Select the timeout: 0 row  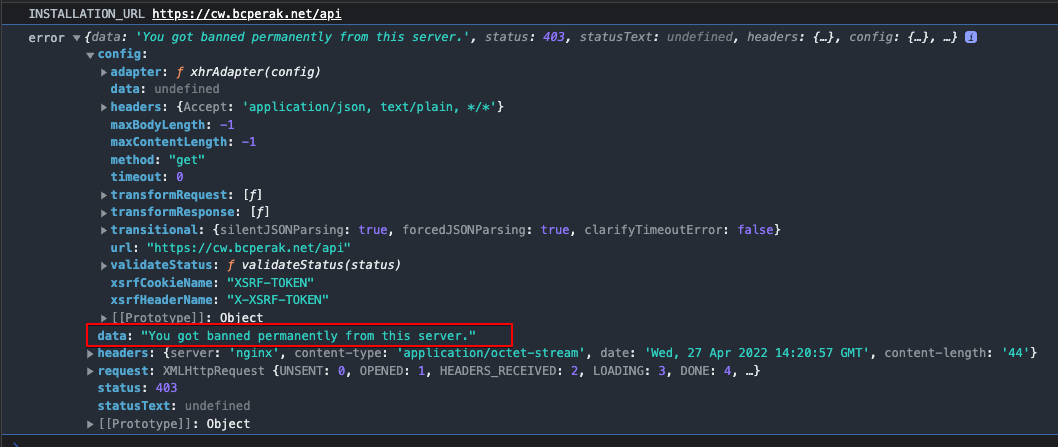click(x=146, y=178)
